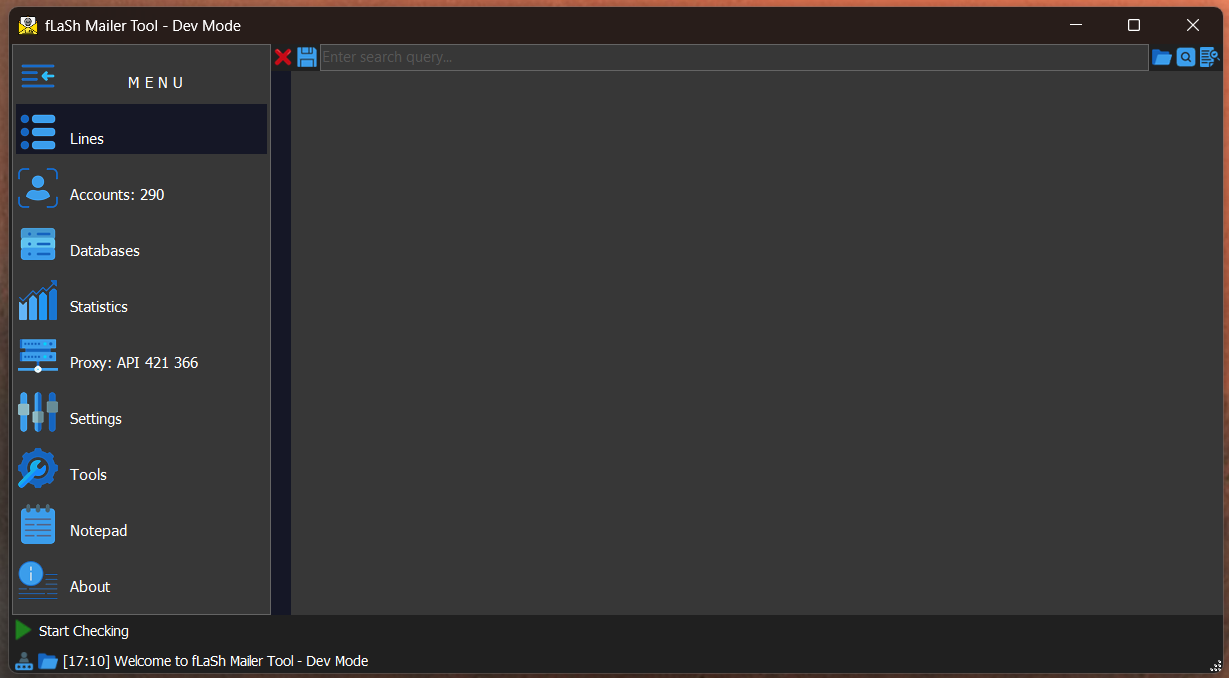
Task: Open the log viewer document-search icon
Action: pyautogui.click(x=1210, y=57)
